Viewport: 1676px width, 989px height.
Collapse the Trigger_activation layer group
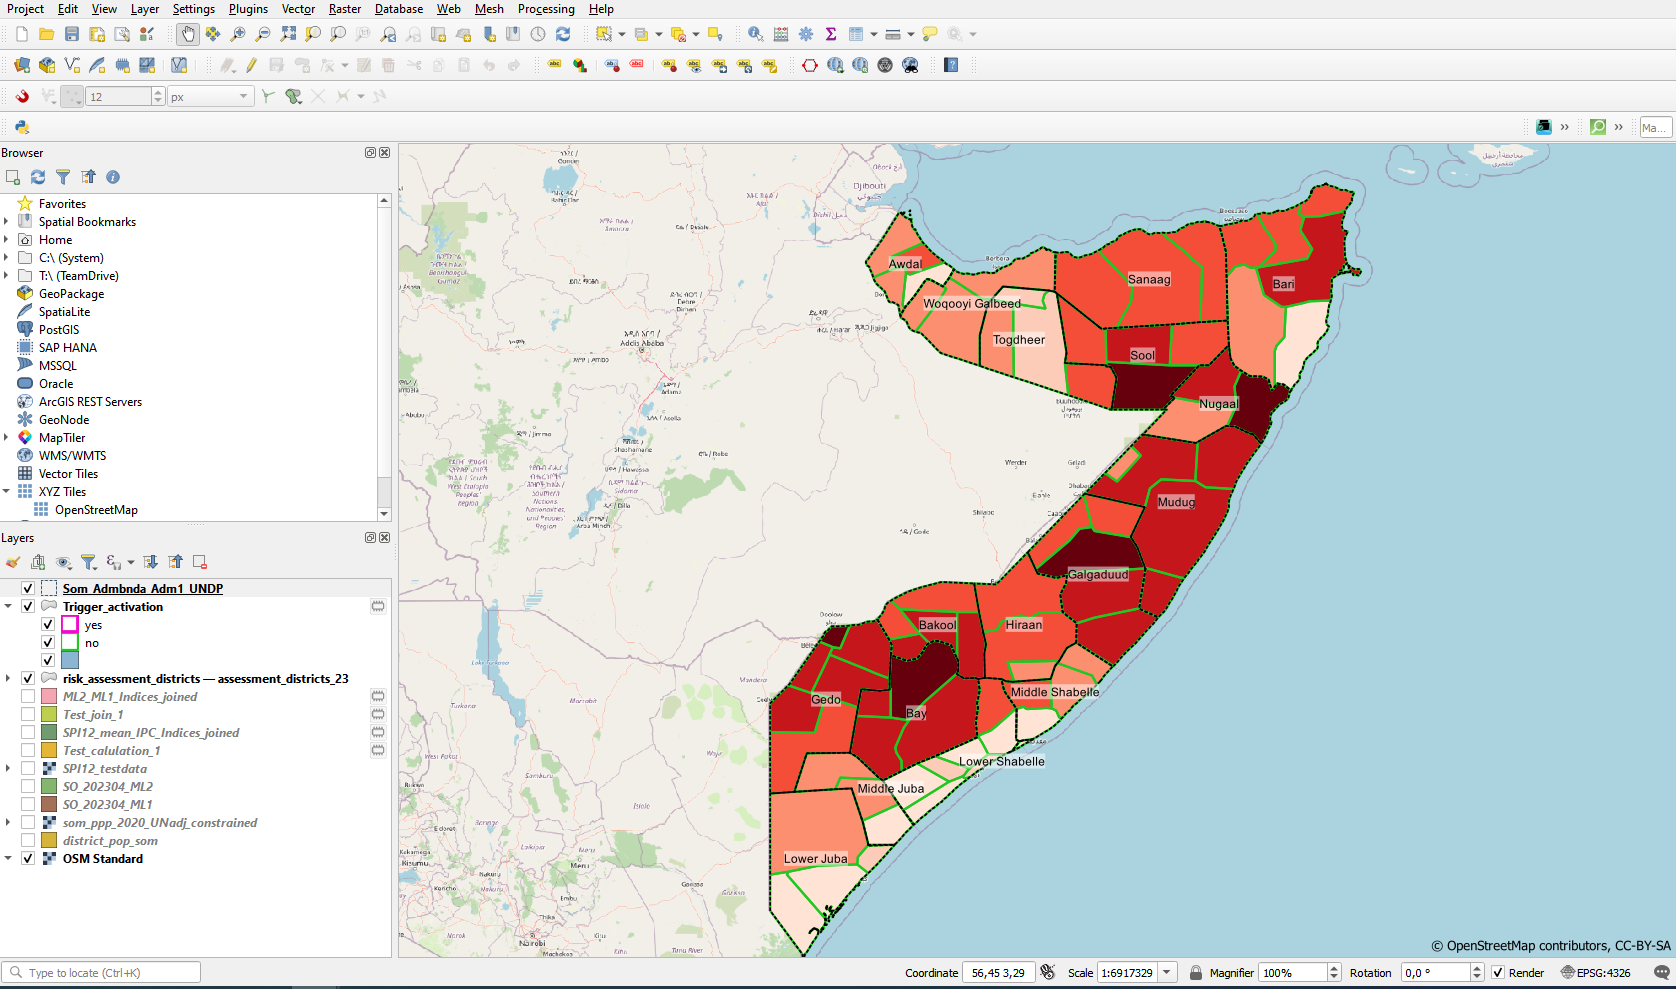[x=8, y=607]
